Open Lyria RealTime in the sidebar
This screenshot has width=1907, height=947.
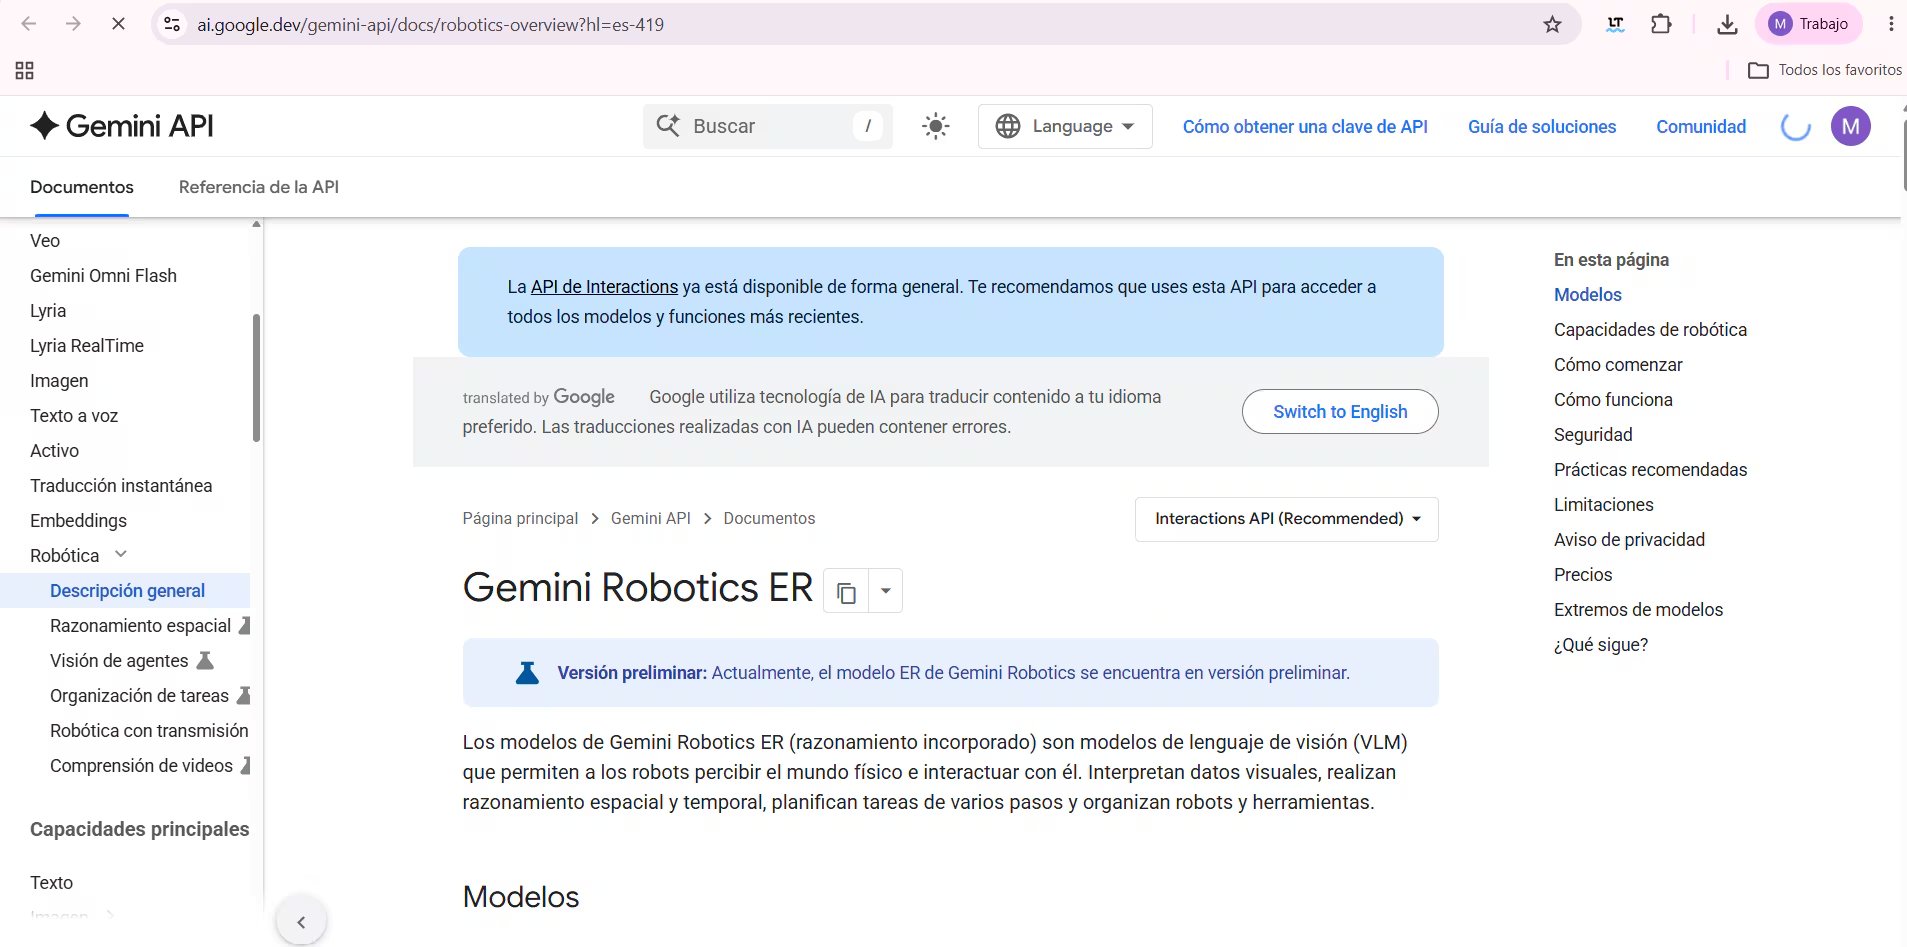[87, 346]
